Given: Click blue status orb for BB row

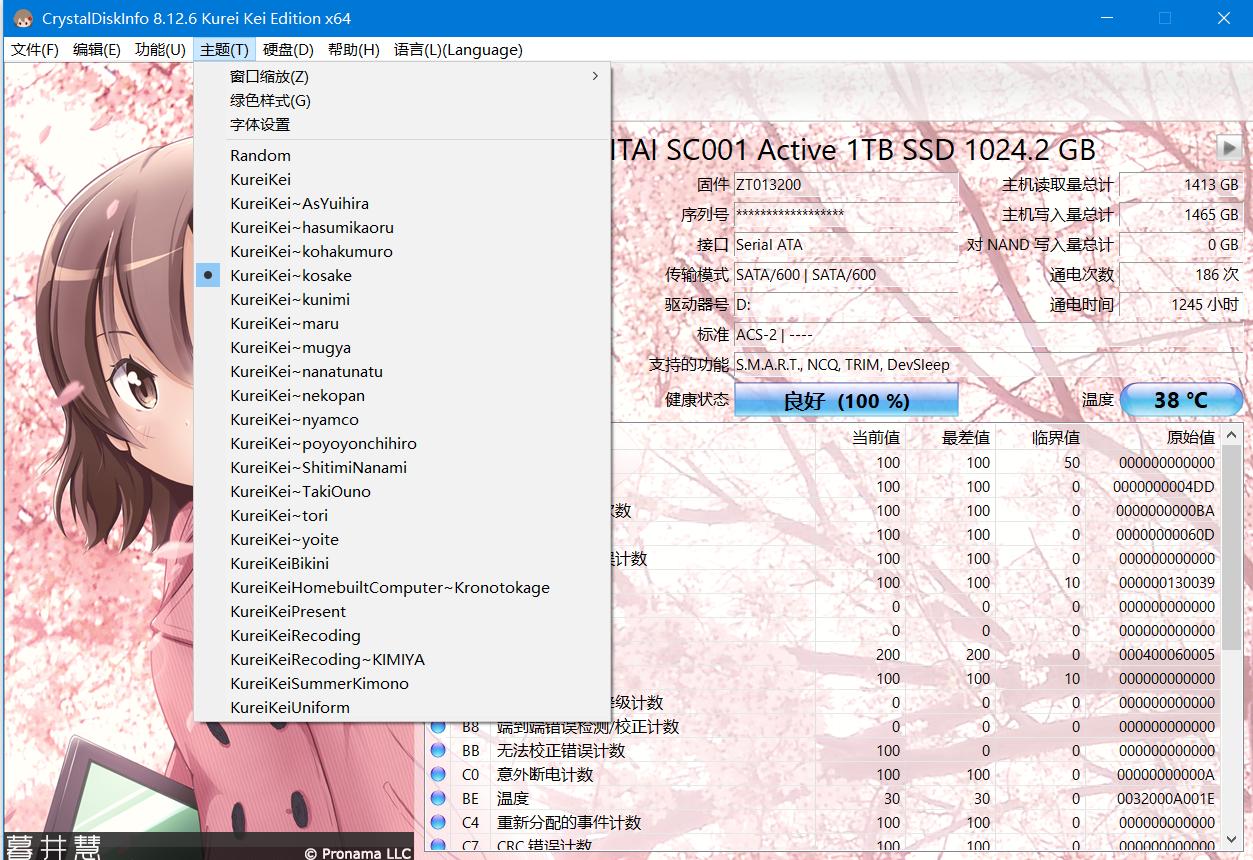Looking at the screenshot, I should 438,750.
